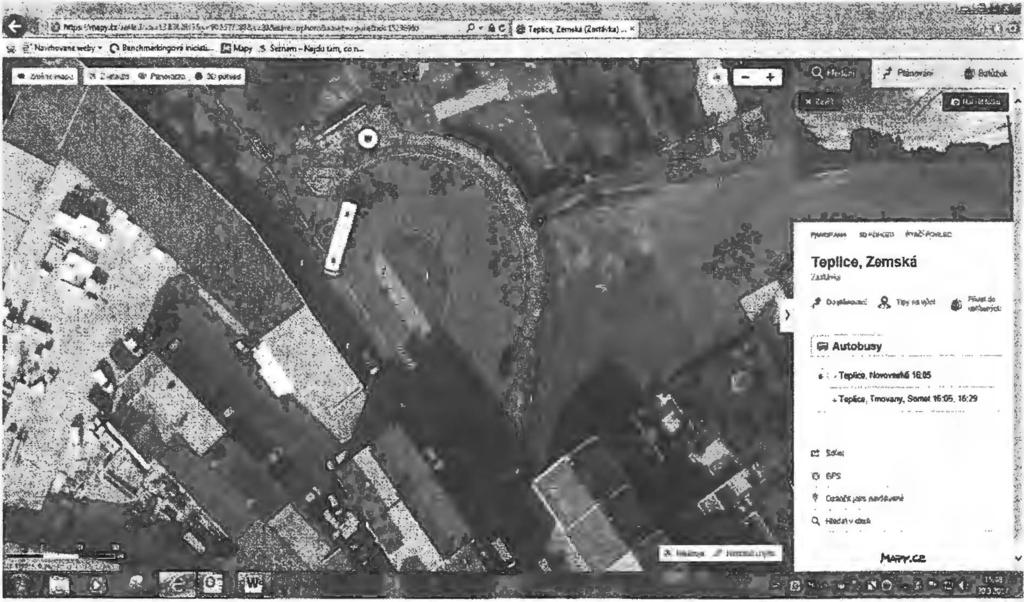Open the address bar search magnifier
Image resolution: width=1024 pixels, height=602 pixels.
tap(471, 28)
